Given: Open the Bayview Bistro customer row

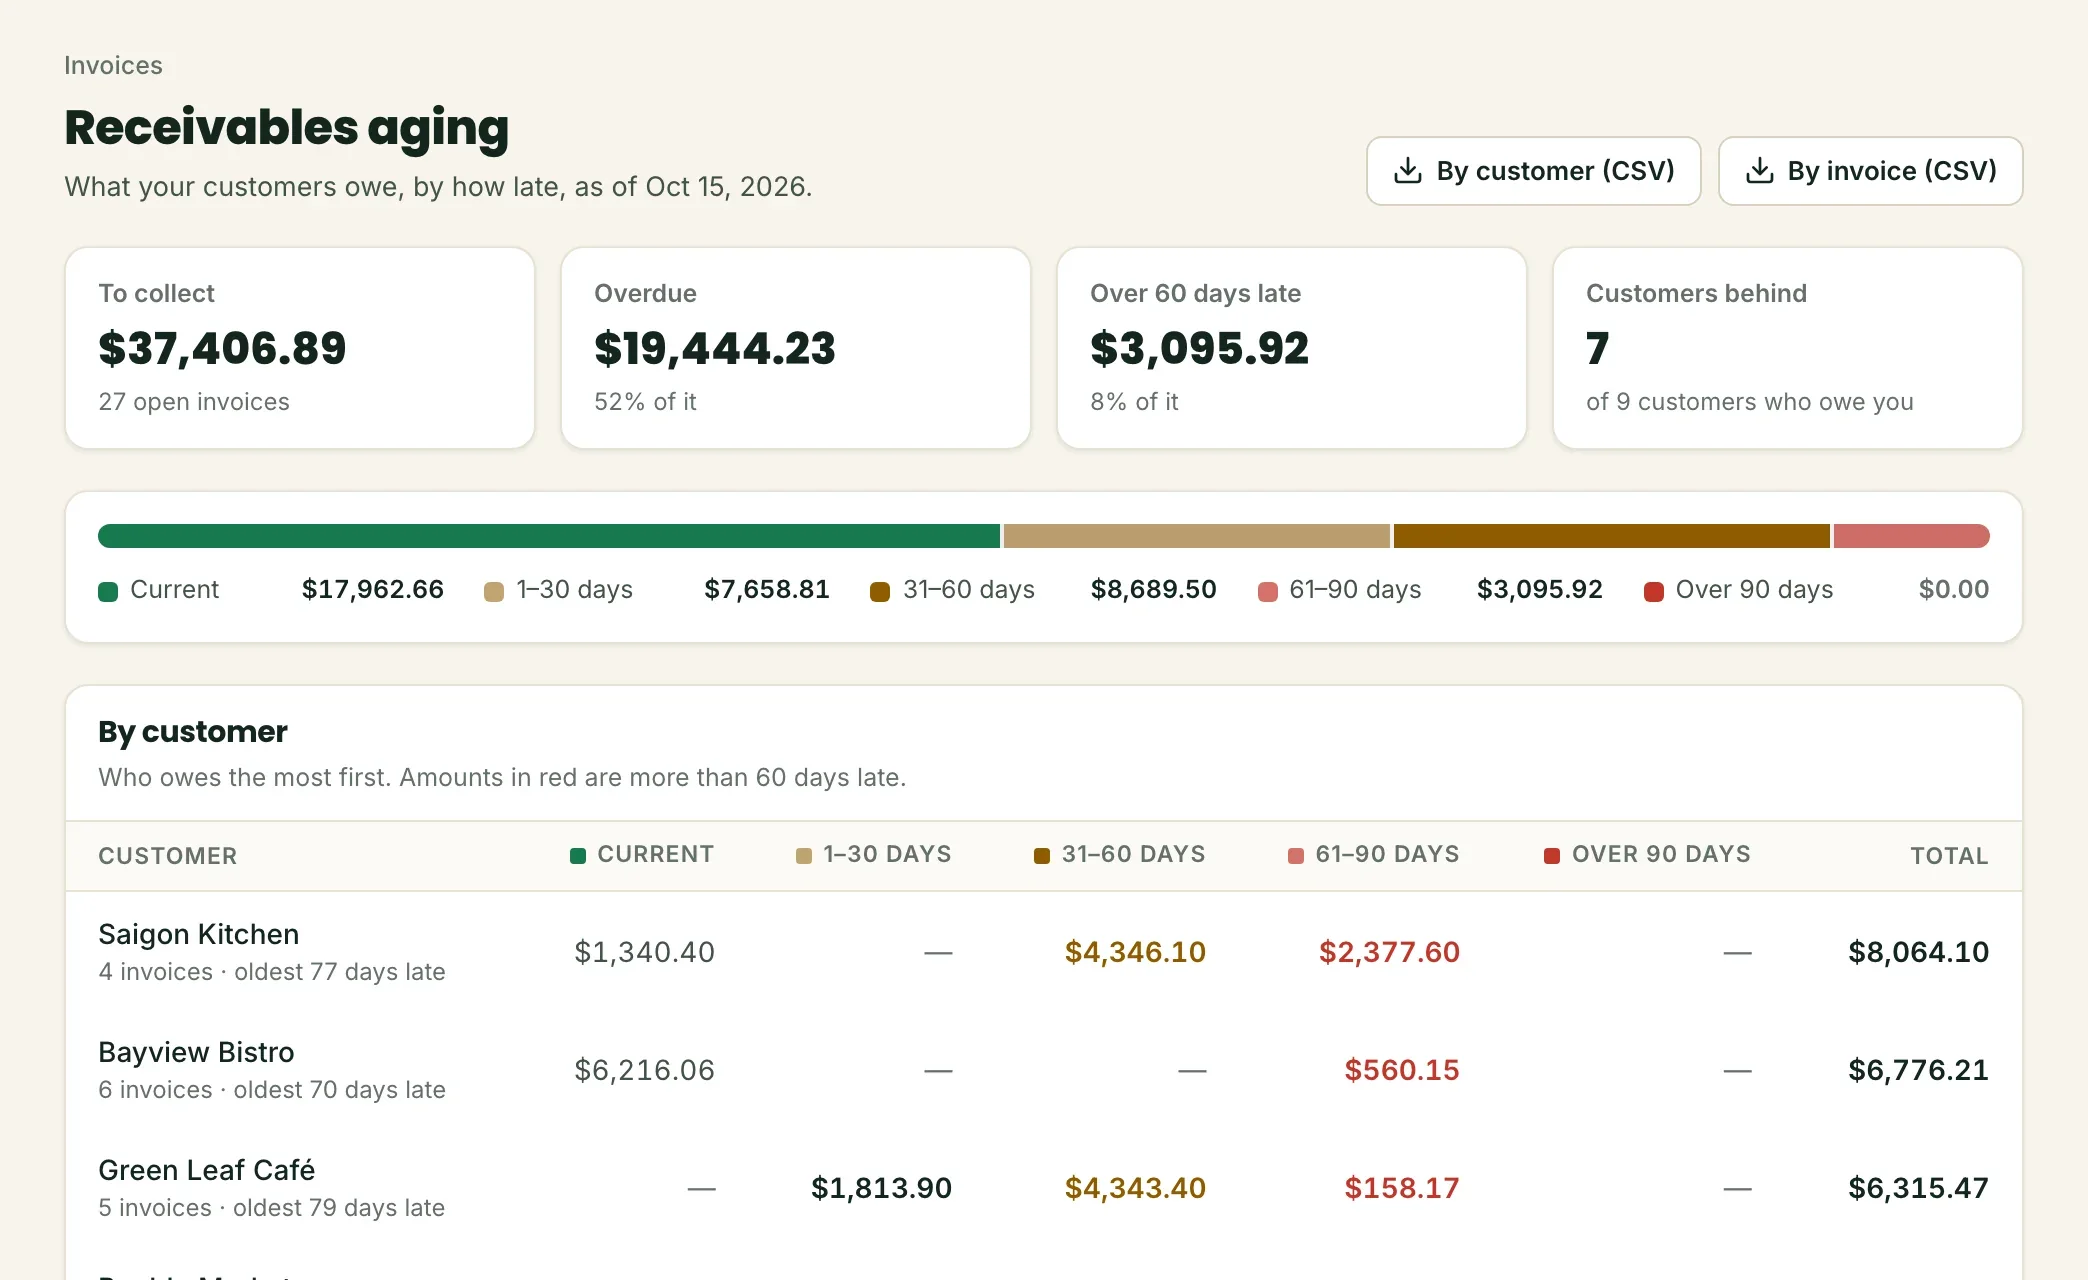Looking at the screenshot, I should point(1044,1069).
